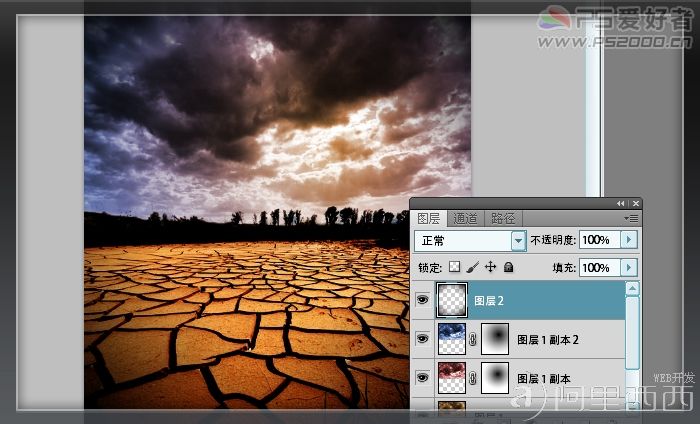700x424 pixels.
Task: Open the layers panel options menu icon
Action: pos(631,218)
